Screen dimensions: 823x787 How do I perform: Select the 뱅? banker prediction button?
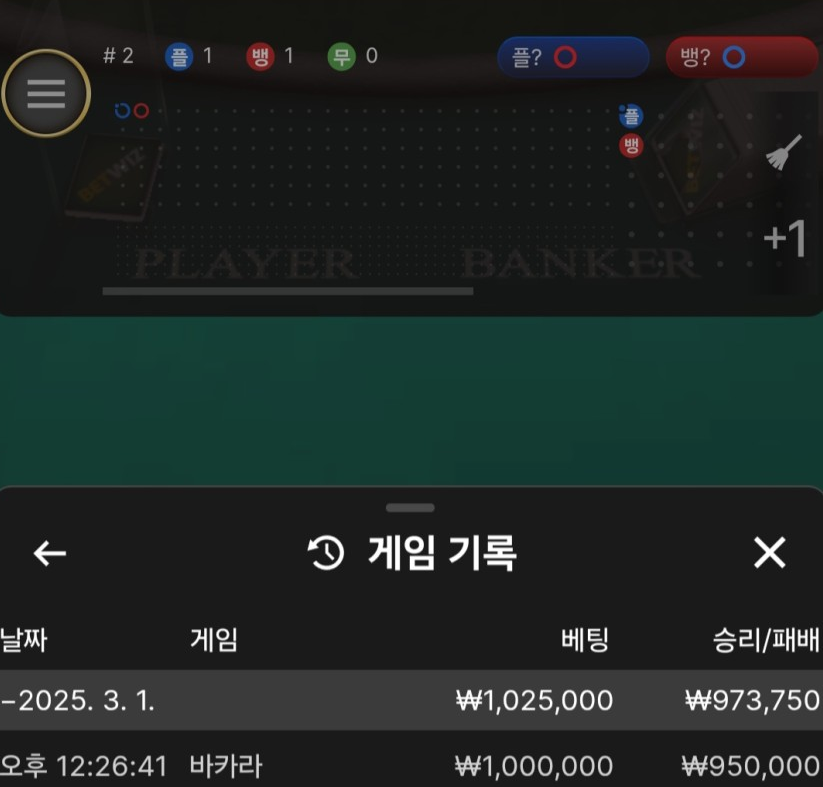click(742, 57)
